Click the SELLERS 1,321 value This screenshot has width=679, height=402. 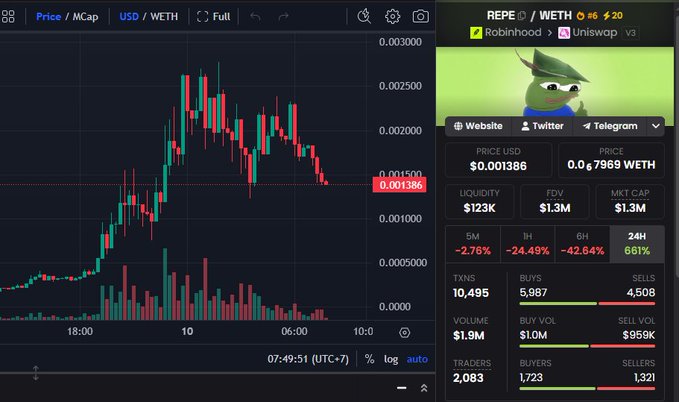pos(644,378)
